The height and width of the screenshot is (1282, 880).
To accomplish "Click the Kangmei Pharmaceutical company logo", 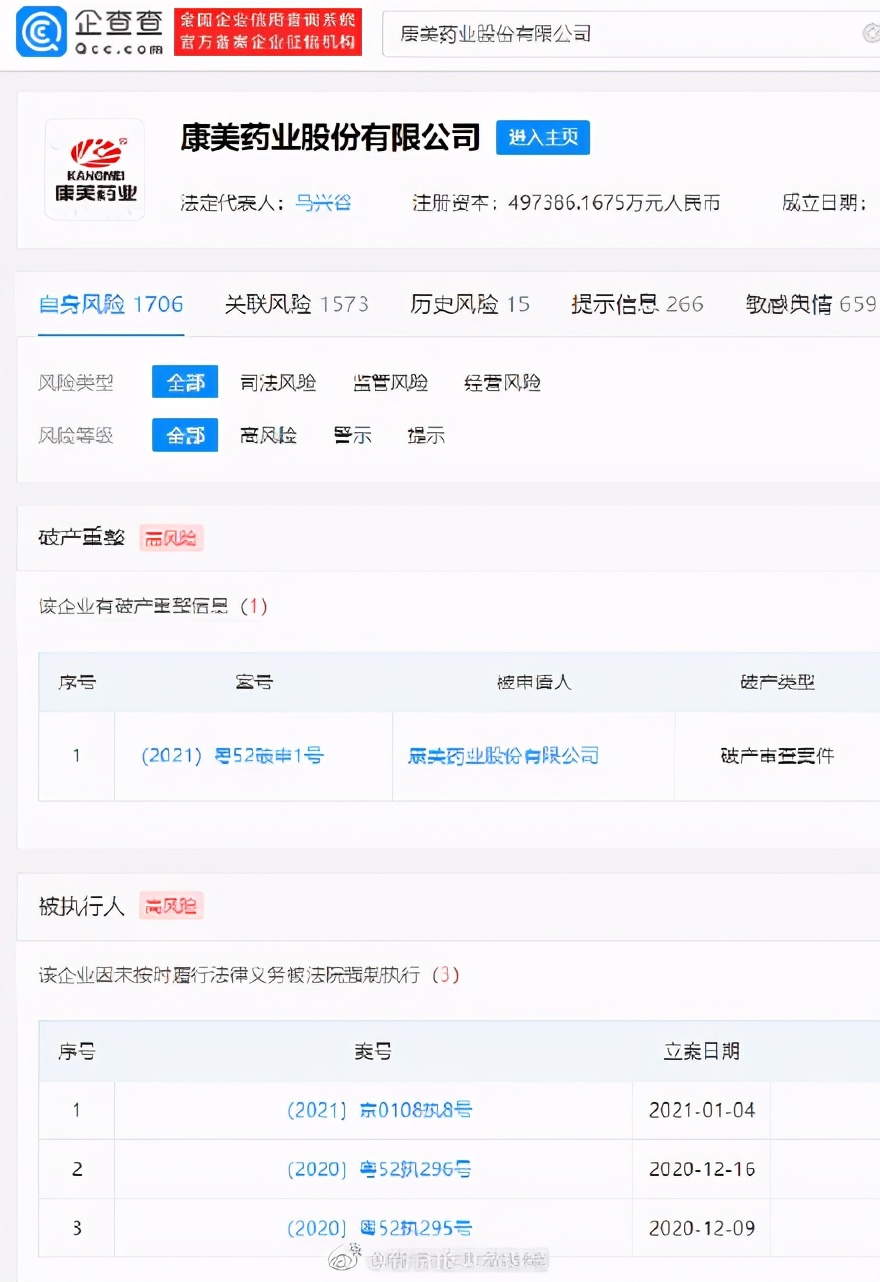I will pos(95,169).
